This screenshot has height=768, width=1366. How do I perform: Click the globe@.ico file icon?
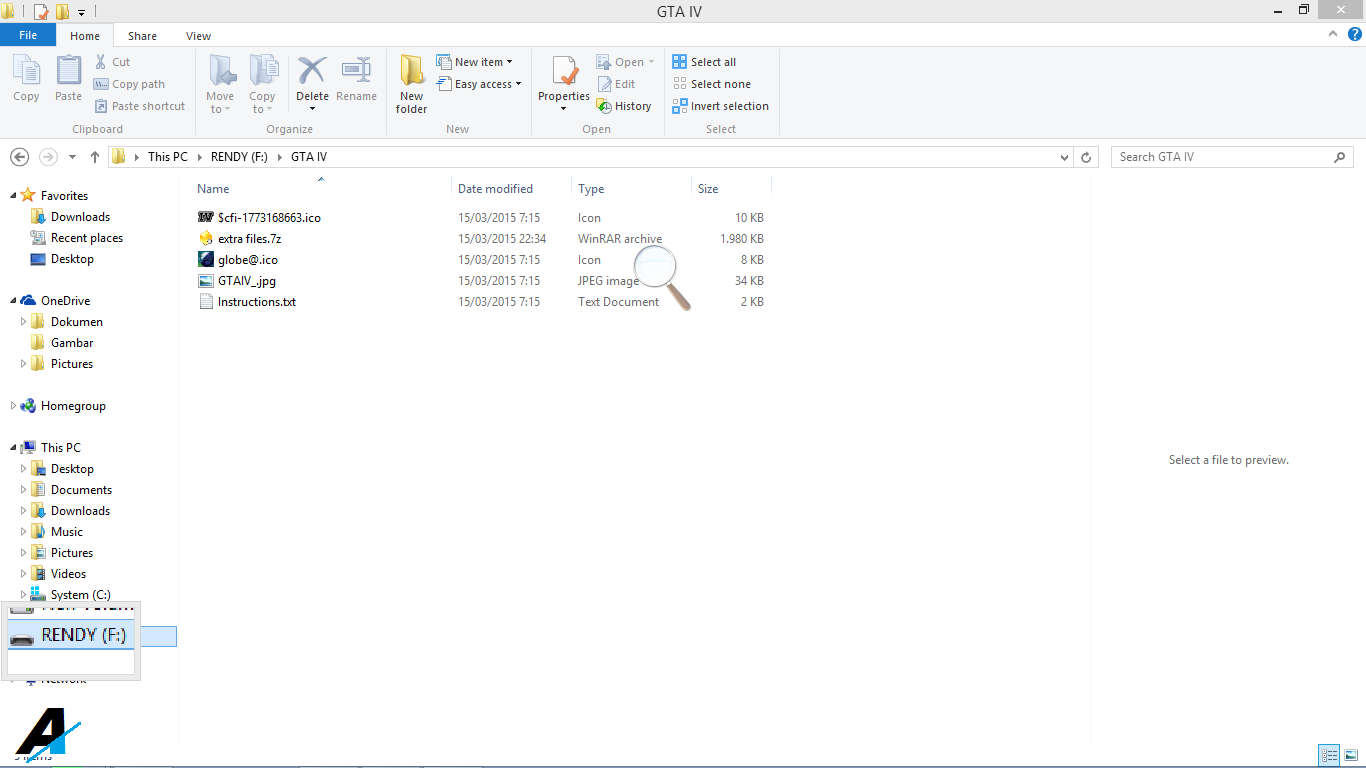206,260
